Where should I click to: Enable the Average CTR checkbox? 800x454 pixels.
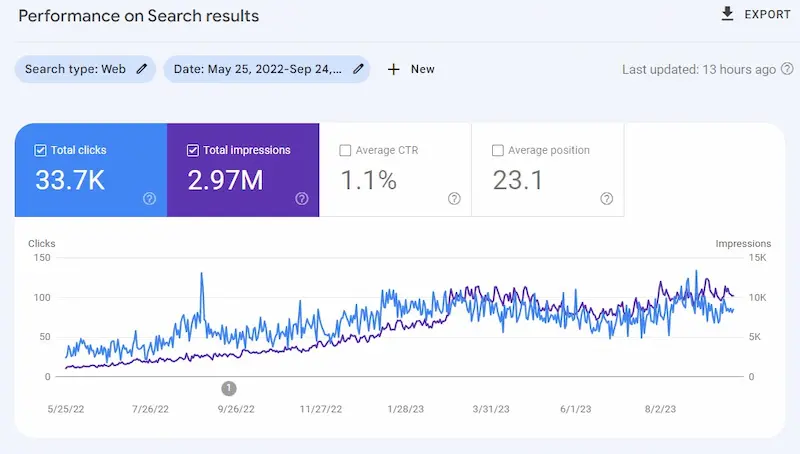click(x=345, y=151)
